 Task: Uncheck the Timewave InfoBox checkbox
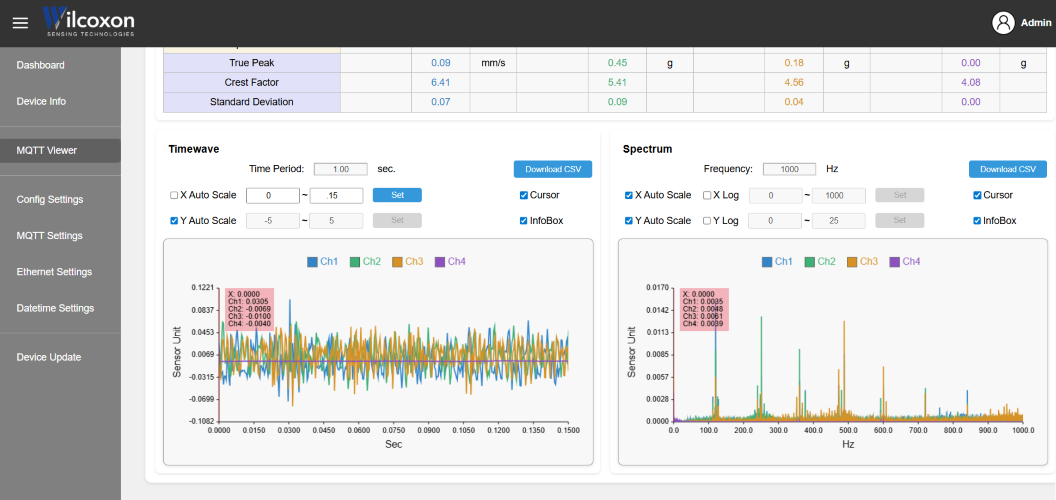pos(524,221)
